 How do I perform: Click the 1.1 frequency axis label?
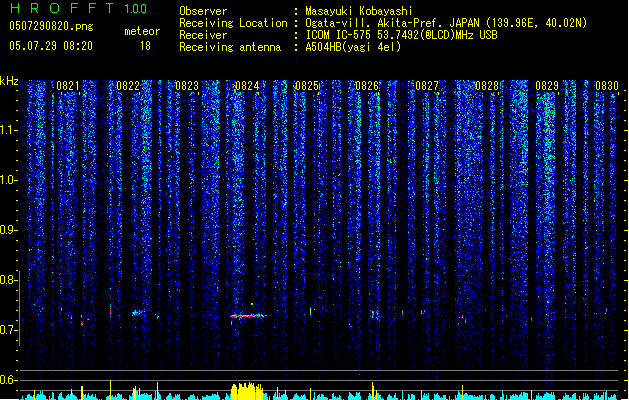8,130
